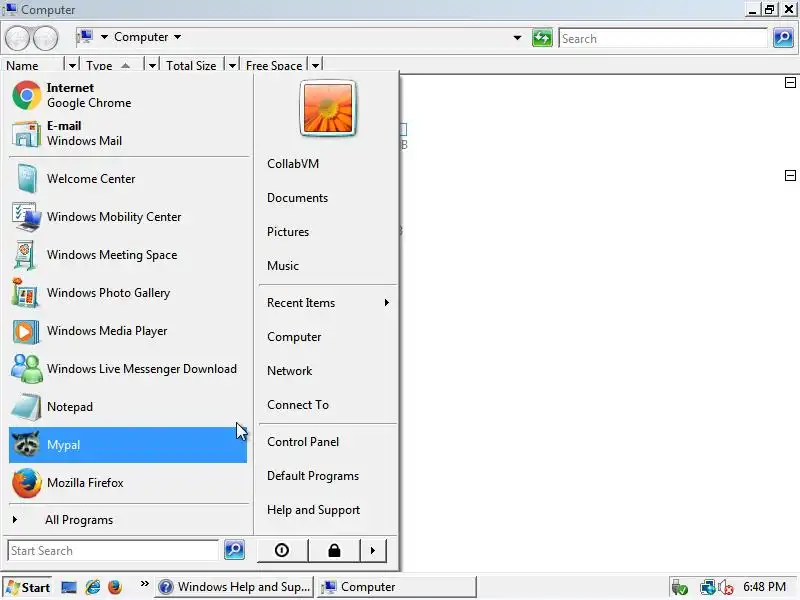Switch to Windows Help and Support taskbar button
The image size is (800, 600).
(235, 587)
